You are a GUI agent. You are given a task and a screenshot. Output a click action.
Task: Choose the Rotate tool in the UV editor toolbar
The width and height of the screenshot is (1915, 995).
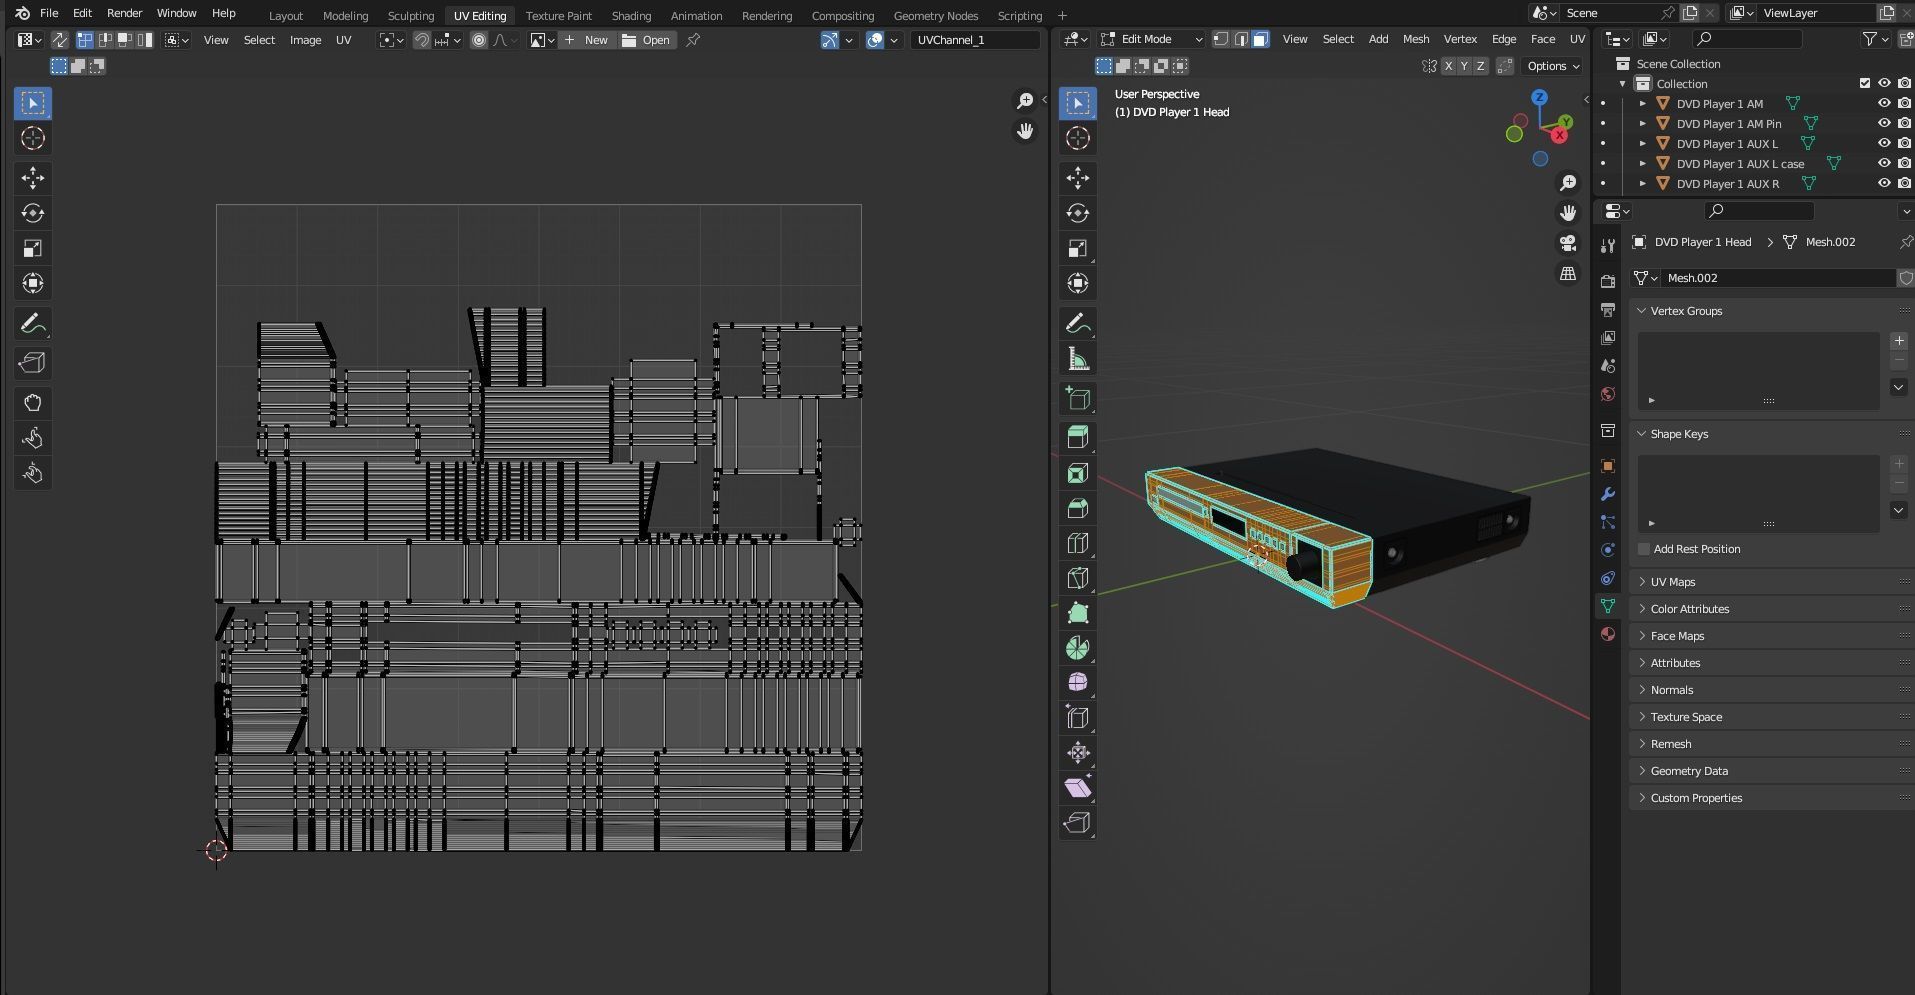coord(33,213)
